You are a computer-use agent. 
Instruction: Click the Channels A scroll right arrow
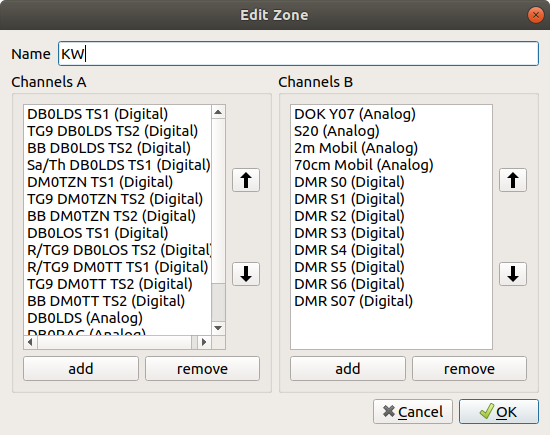[204, 342]
